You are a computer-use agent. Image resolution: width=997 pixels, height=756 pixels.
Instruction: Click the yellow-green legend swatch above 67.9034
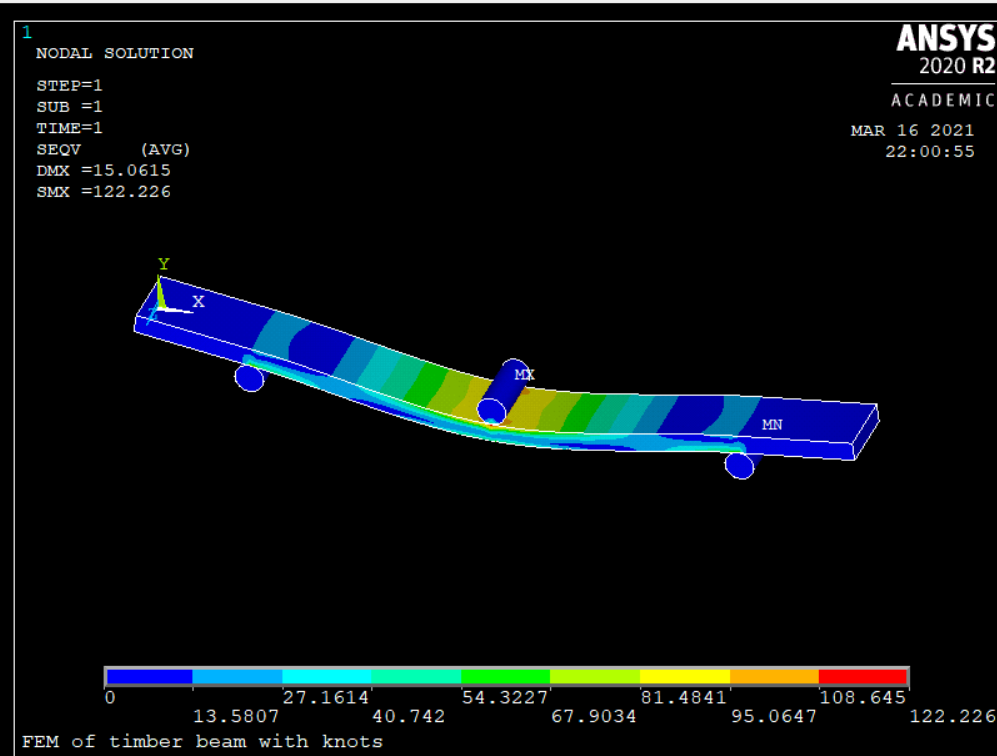point(595,677)
